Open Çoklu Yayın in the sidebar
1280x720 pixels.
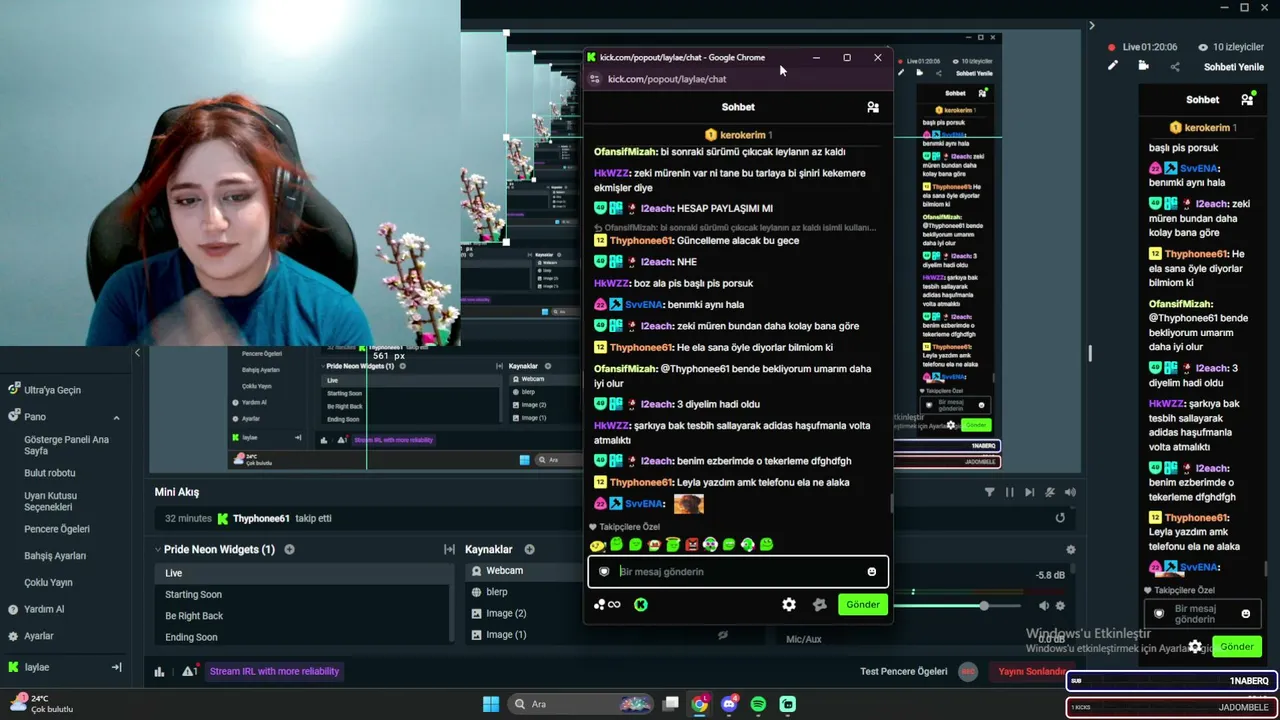(x=48, y=583)
